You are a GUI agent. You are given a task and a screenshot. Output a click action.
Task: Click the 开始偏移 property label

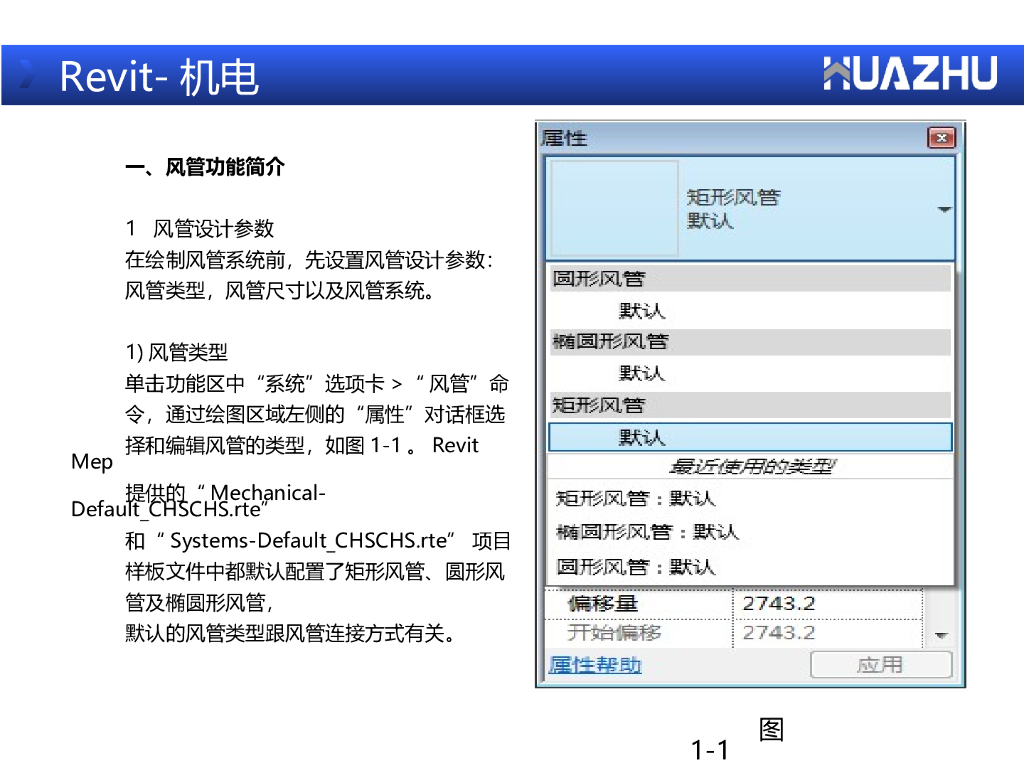[614, 633]
